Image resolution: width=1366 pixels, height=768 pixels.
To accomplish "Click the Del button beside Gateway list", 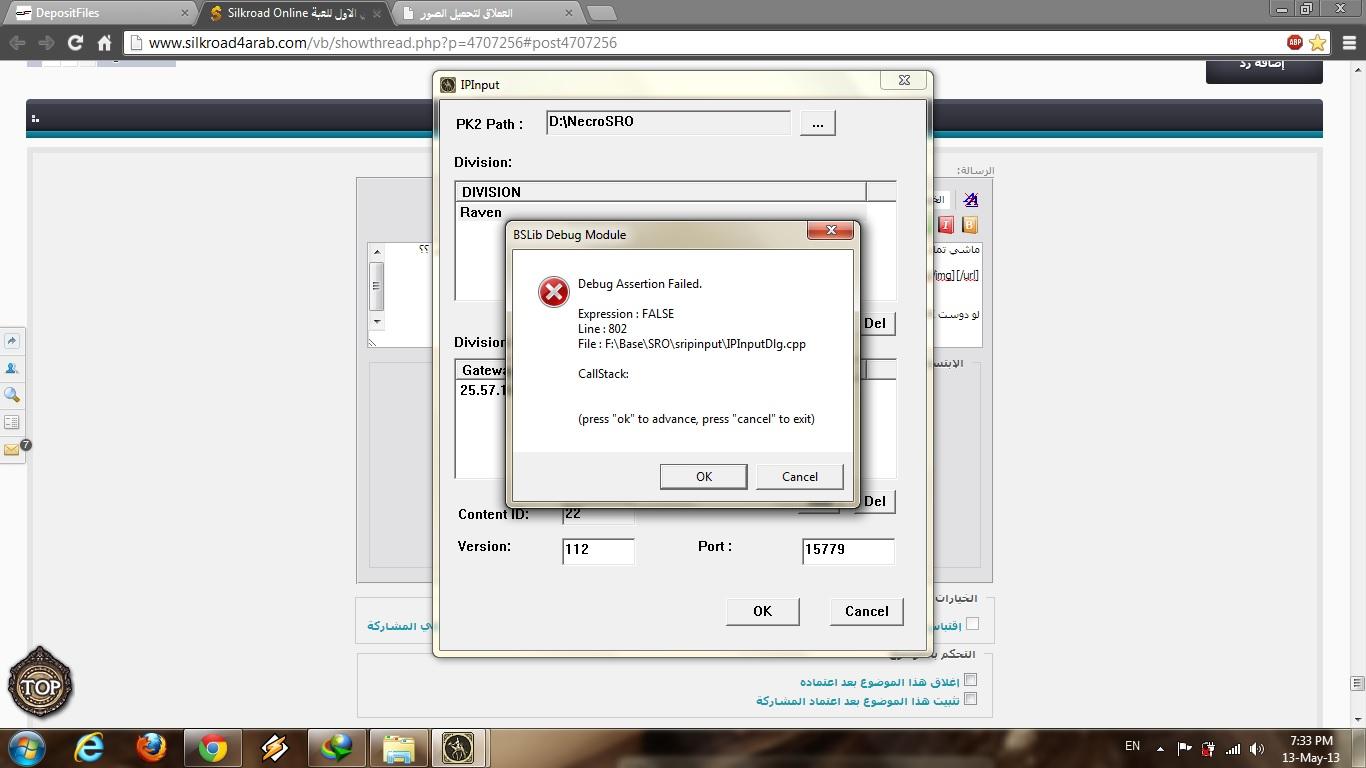I will [x=875, y=501].
